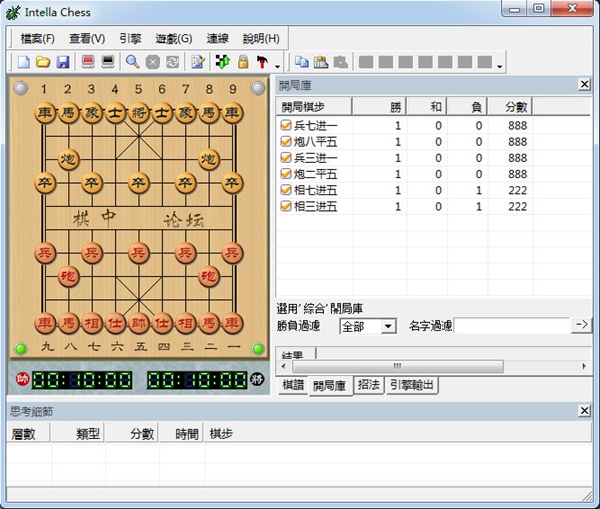Sort by the 勝 column header
600x509 pixels.
coord(379,107)
